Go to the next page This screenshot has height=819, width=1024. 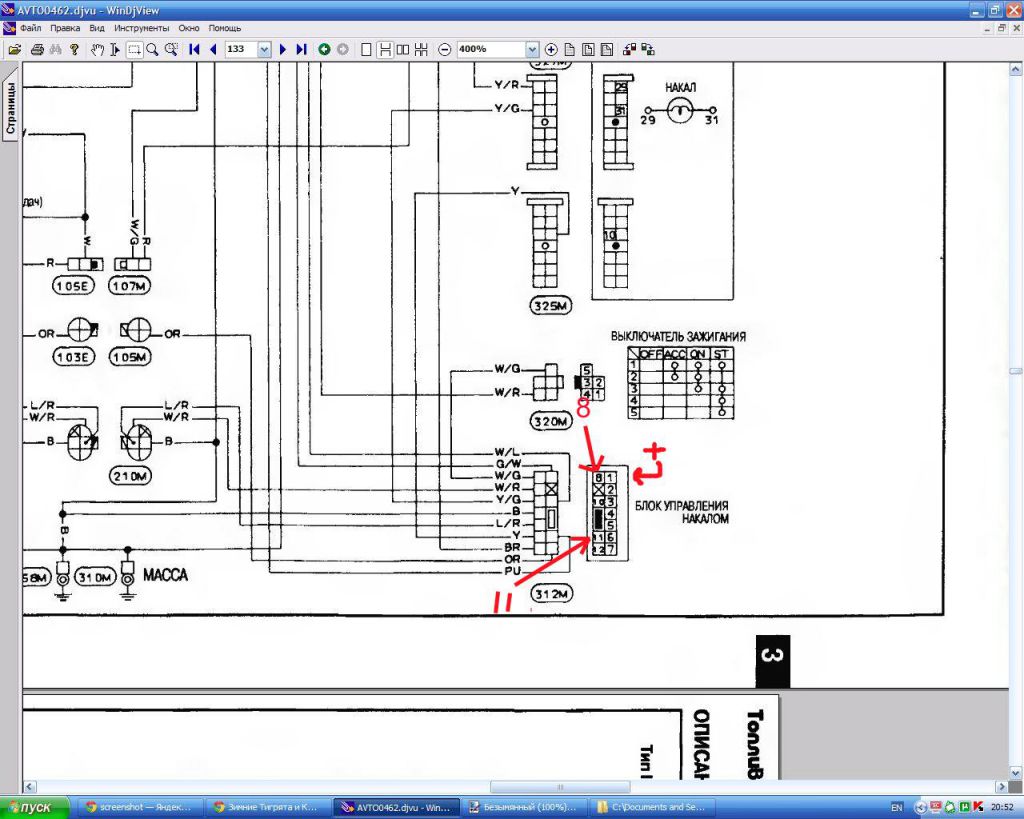point(283,49)
